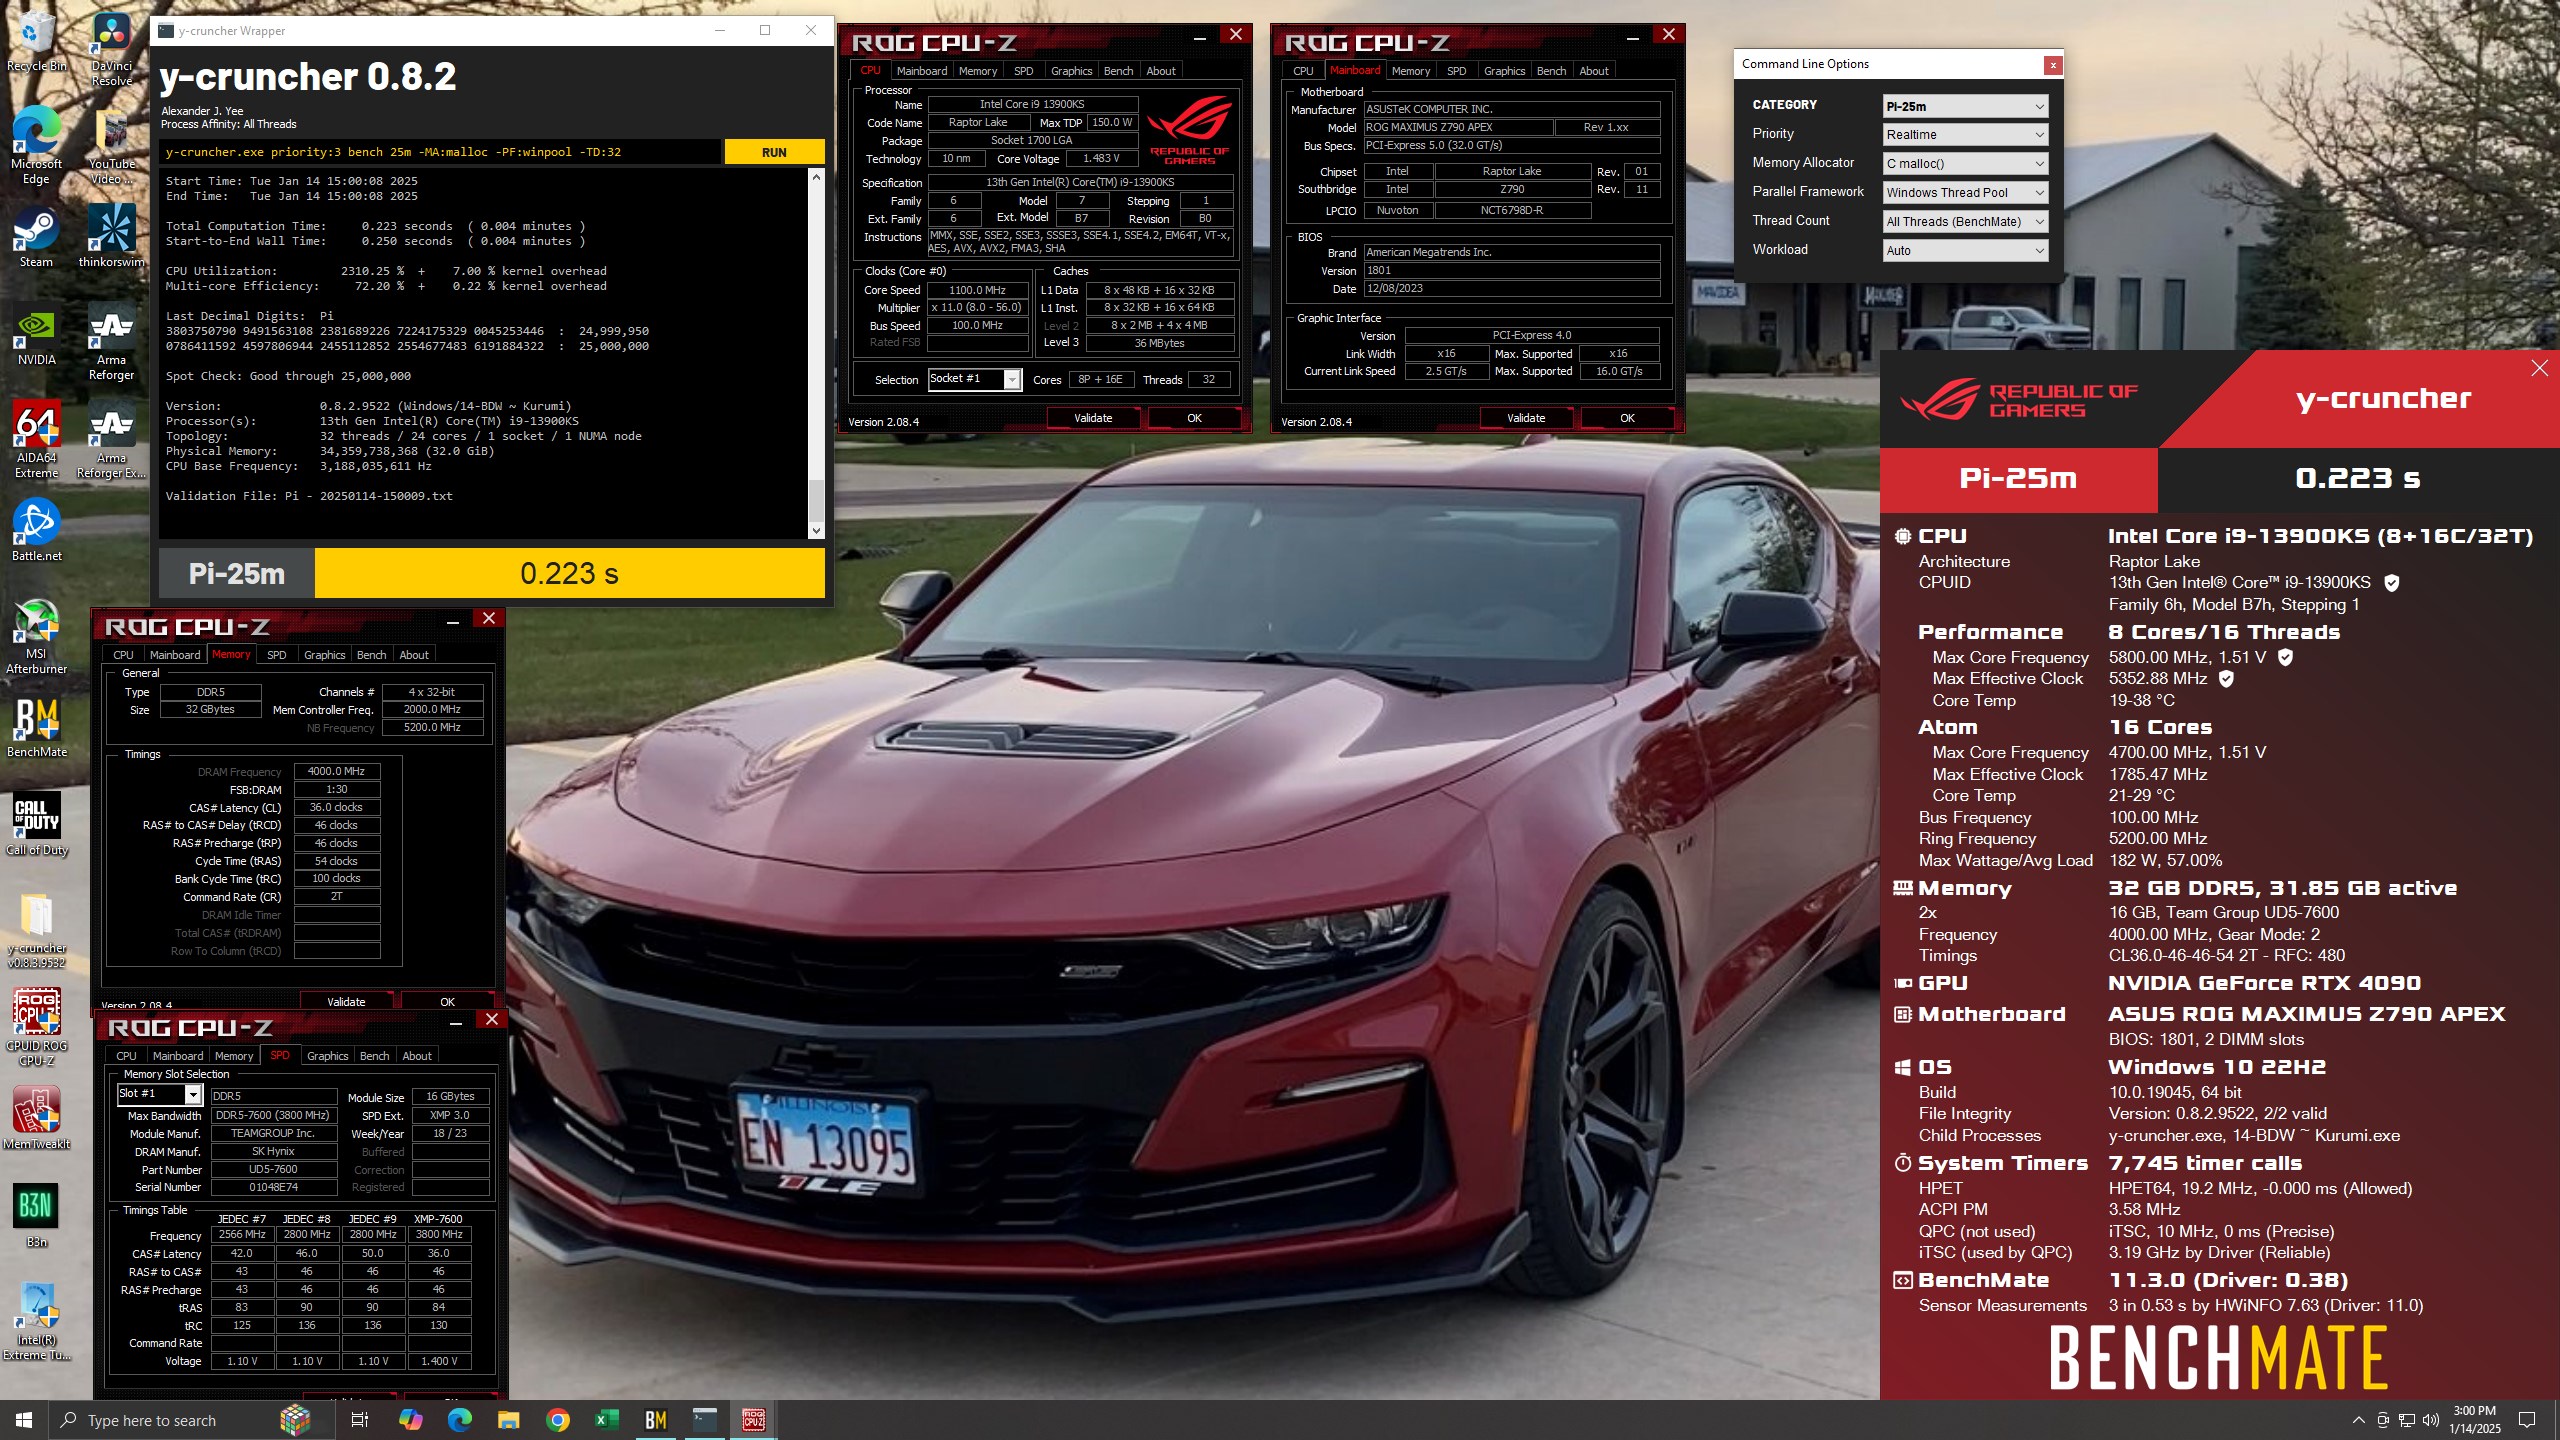Viewport: 2560px width, 1440px height.
Task: Open the DaVinci Resolve desktop icon
Action: [111, 50]
